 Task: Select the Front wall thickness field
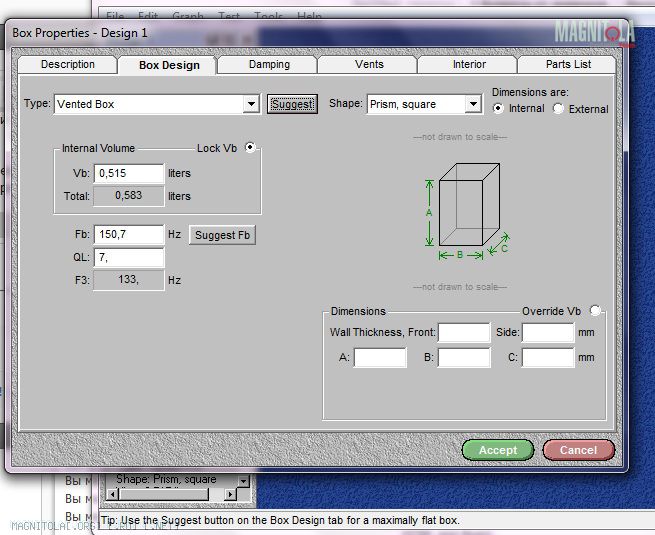click(x=464, y=332)
